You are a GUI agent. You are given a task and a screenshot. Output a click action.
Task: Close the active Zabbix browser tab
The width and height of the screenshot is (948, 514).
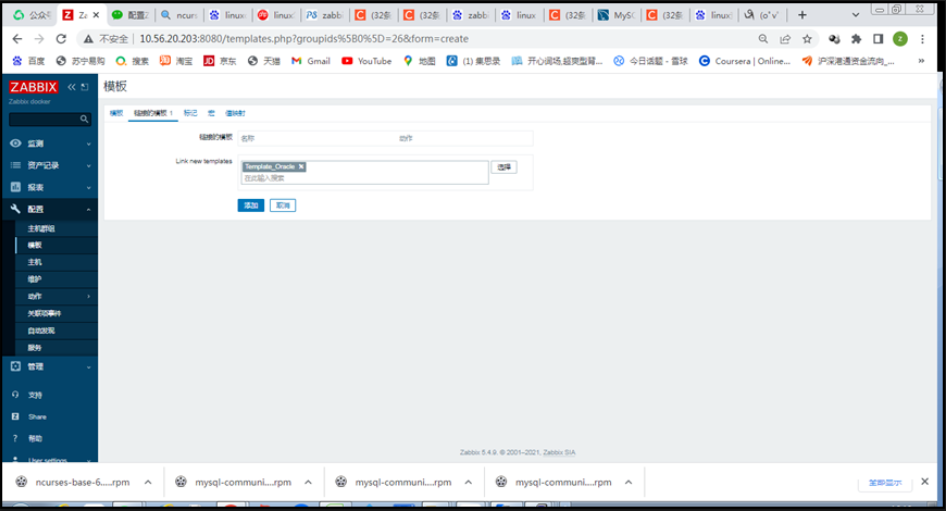coord(96,15)
